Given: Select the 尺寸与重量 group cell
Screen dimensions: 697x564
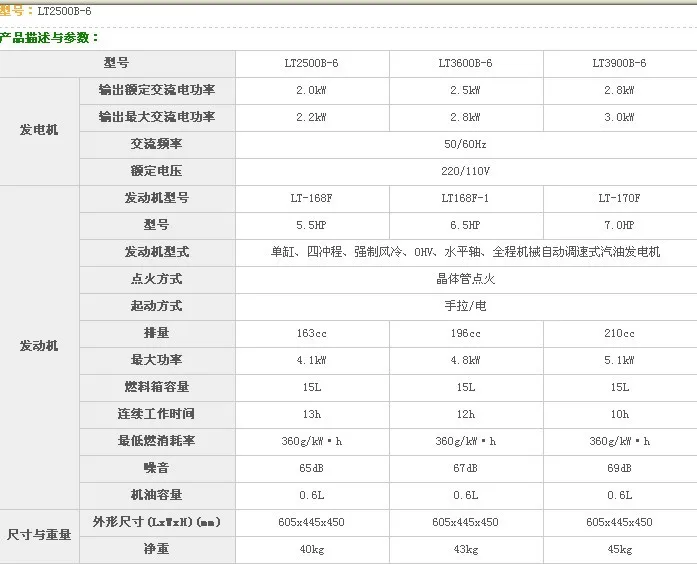Looking at the screenshot, I should pos(39,535).
